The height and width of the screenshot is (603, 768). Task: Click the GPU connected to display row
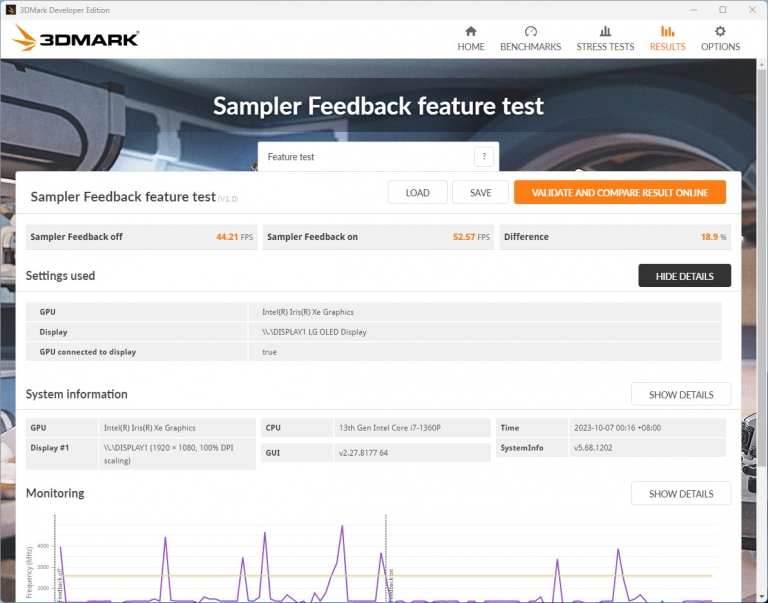373,352
